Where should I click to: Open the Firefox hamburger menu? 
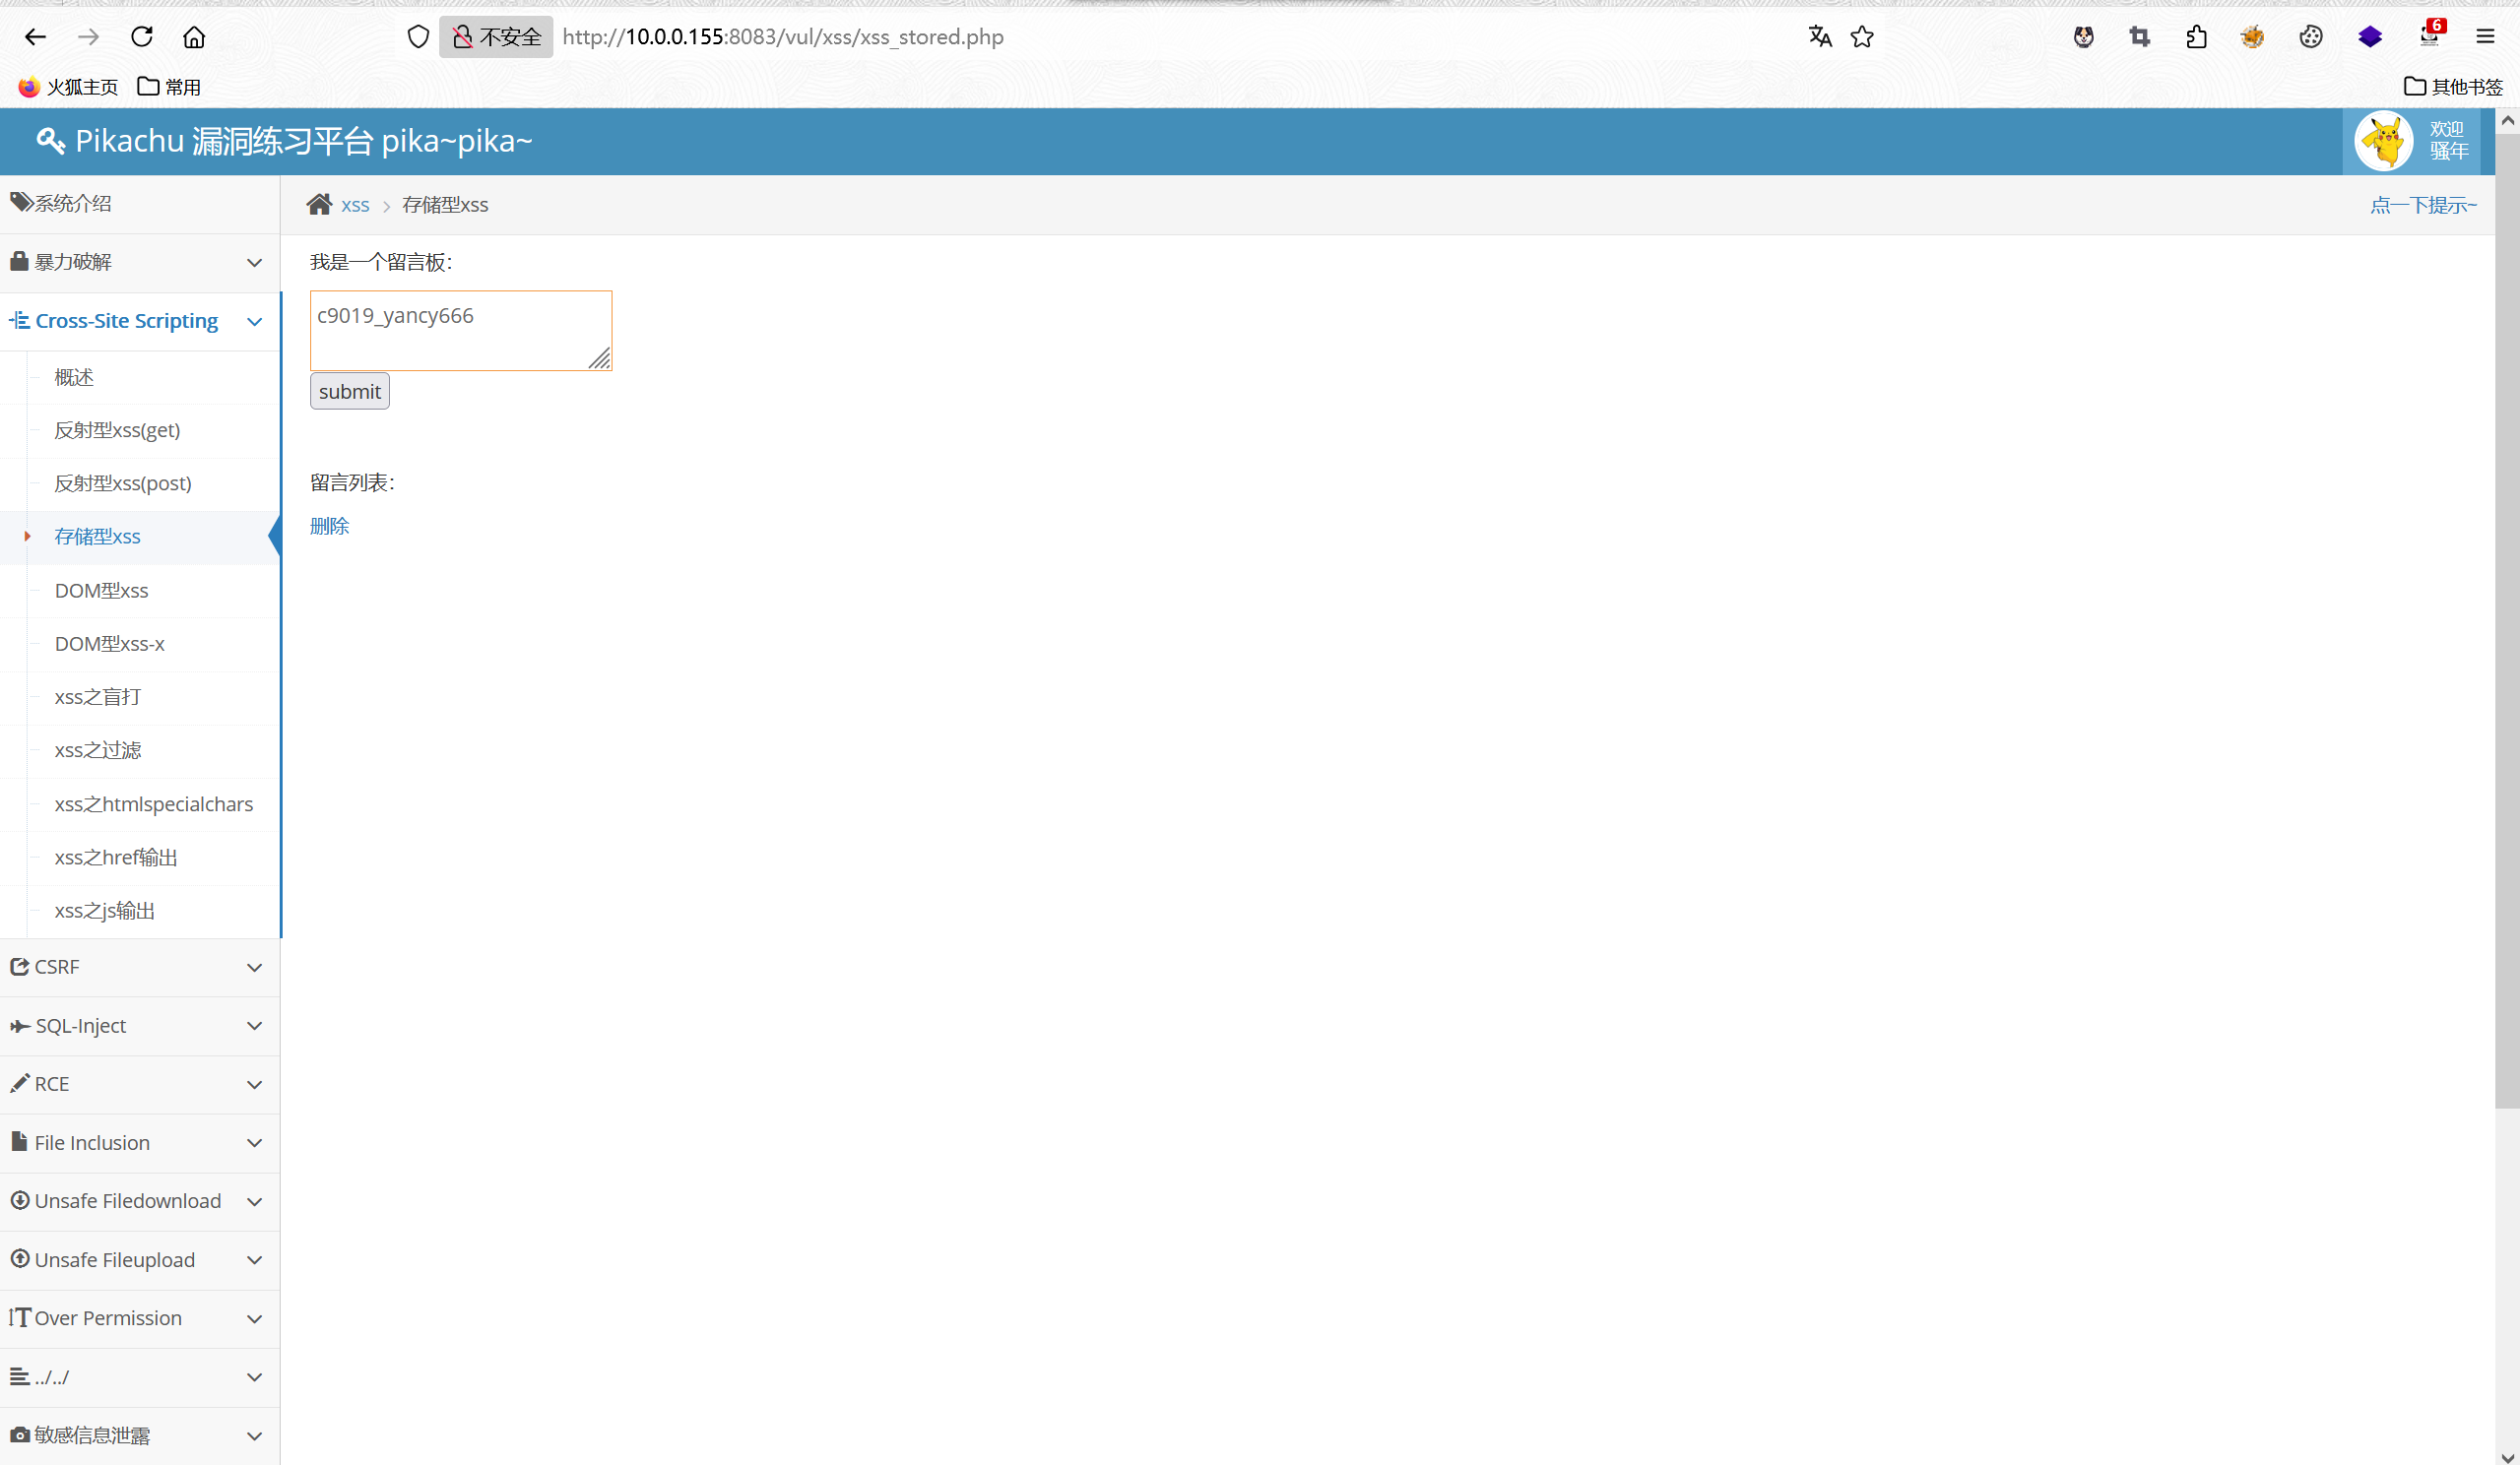pos(2485,37)
